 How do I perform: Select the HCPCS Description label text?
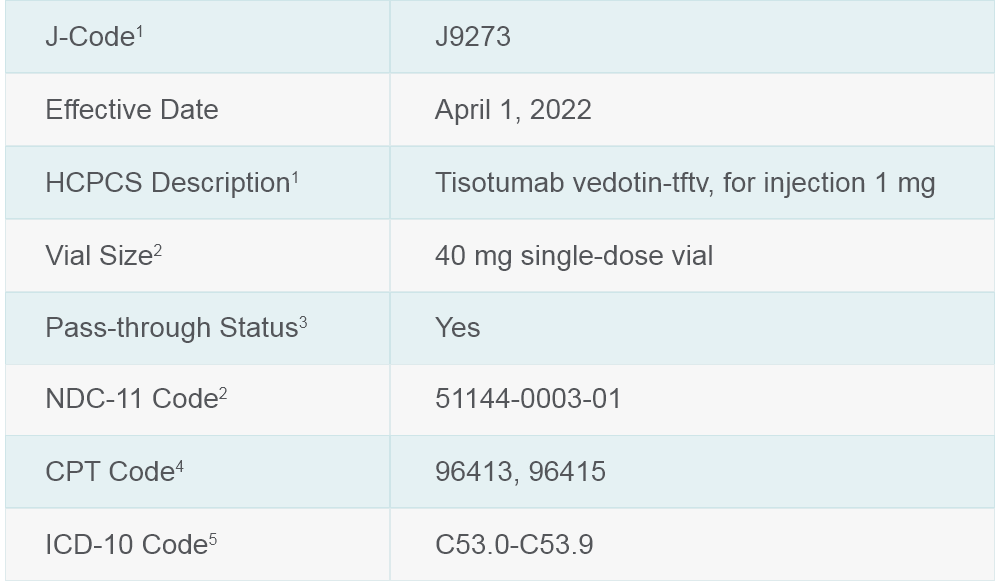[167, 184]
